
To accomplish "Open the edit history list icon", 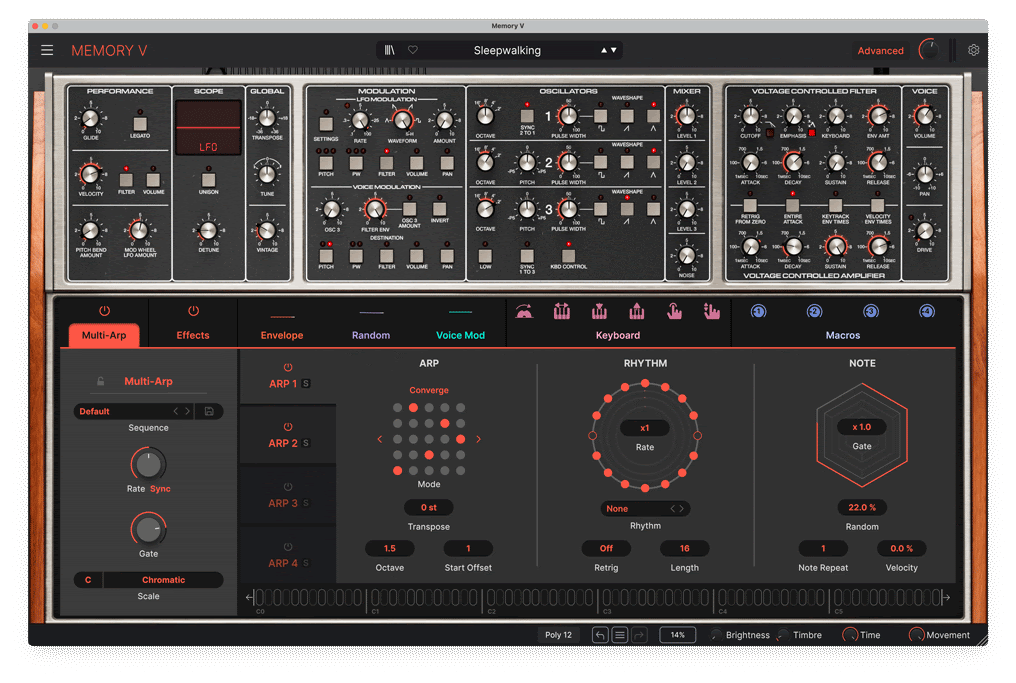I will click(619, 635).
